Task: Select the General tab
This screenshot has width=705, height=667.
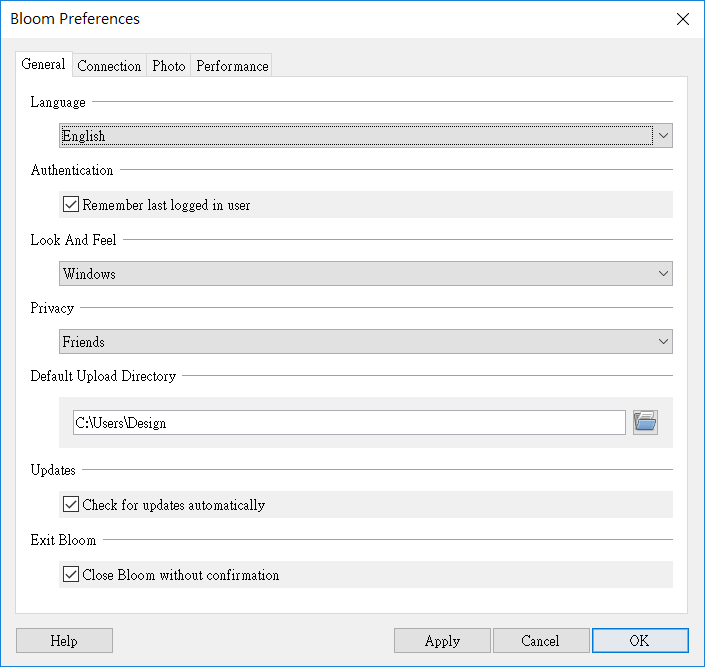Action: pyautogui.click(x=44, y=65)
